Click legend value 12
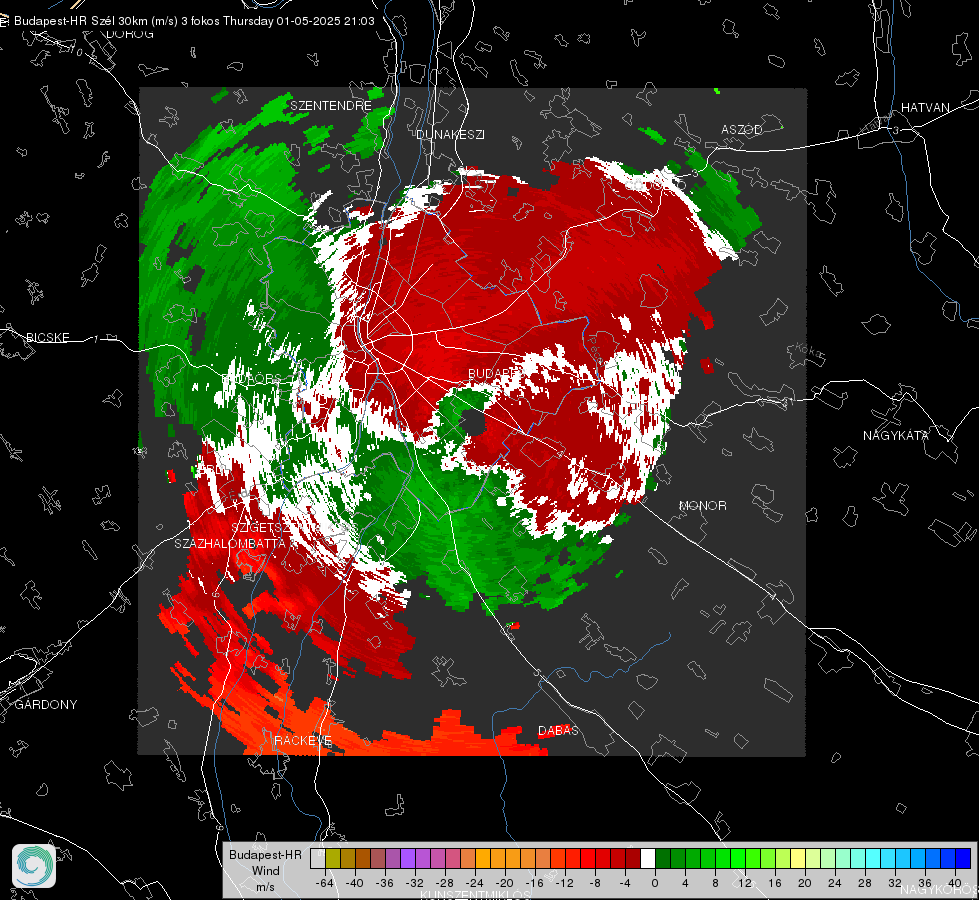 click(x=745, y=883)
